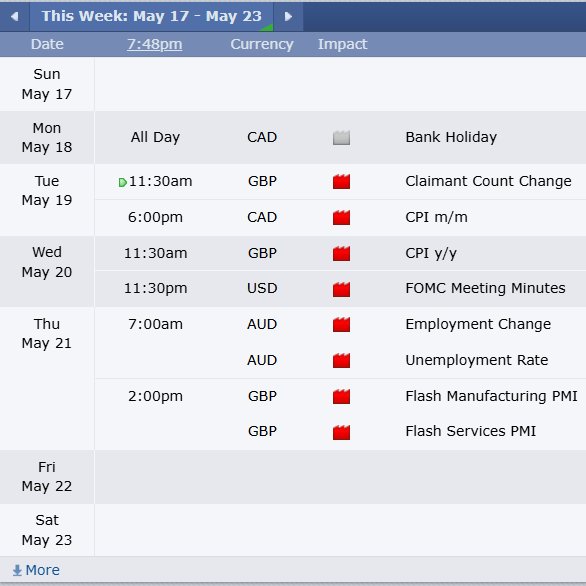This screenshot has height=586, width=586.
Task: Open This Week: May 17 - May 23 selector
Action: (x=151, y=16)
